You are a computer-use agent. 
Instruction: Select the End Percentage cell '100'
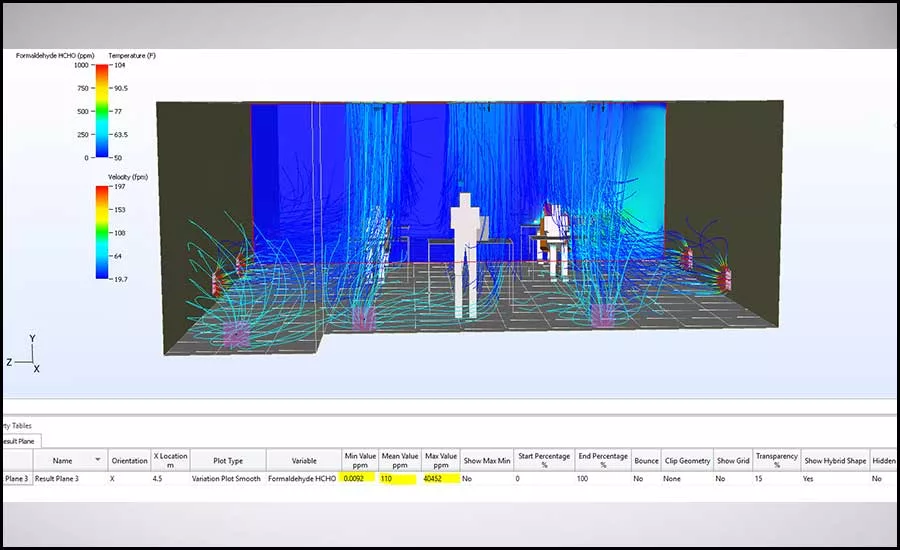pyautogui.click(x=603, y=478)
